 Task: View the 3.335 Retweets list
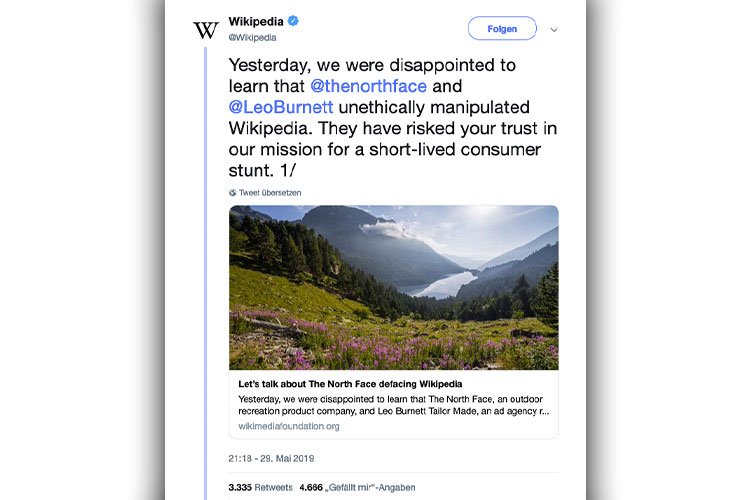[260, 488]
